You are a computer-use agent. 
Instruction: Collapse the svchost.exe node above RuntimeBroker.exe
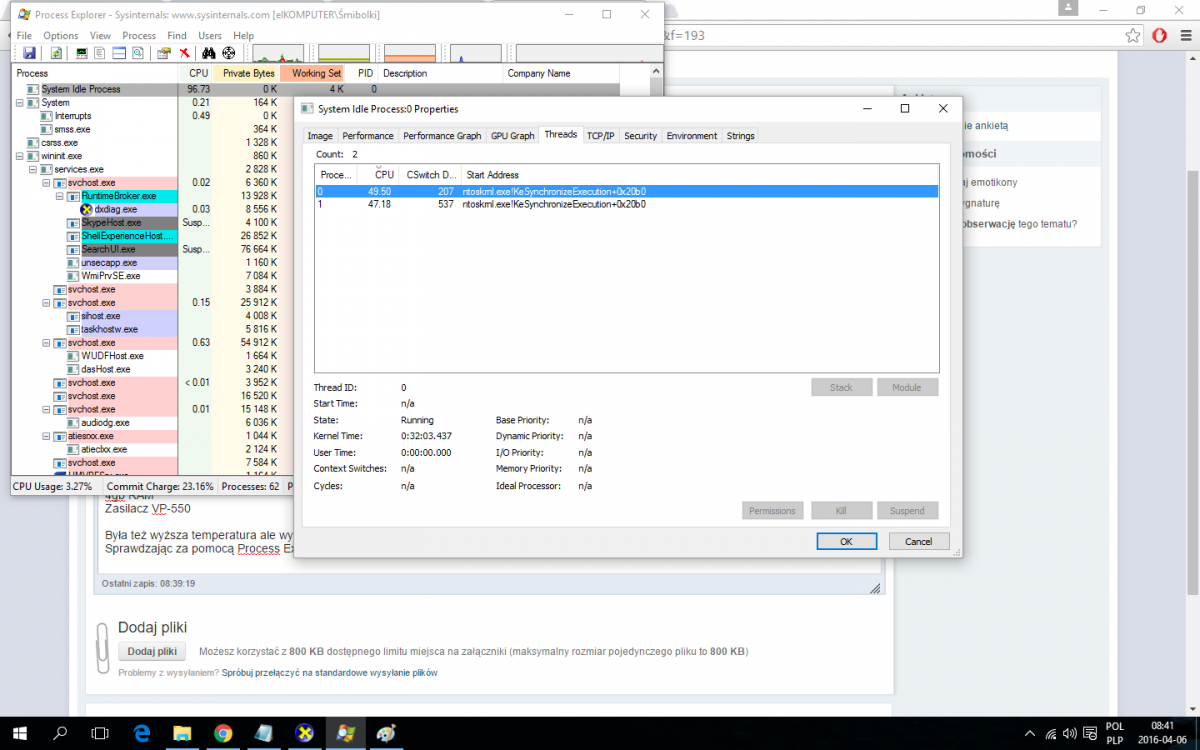coord(47,183)
